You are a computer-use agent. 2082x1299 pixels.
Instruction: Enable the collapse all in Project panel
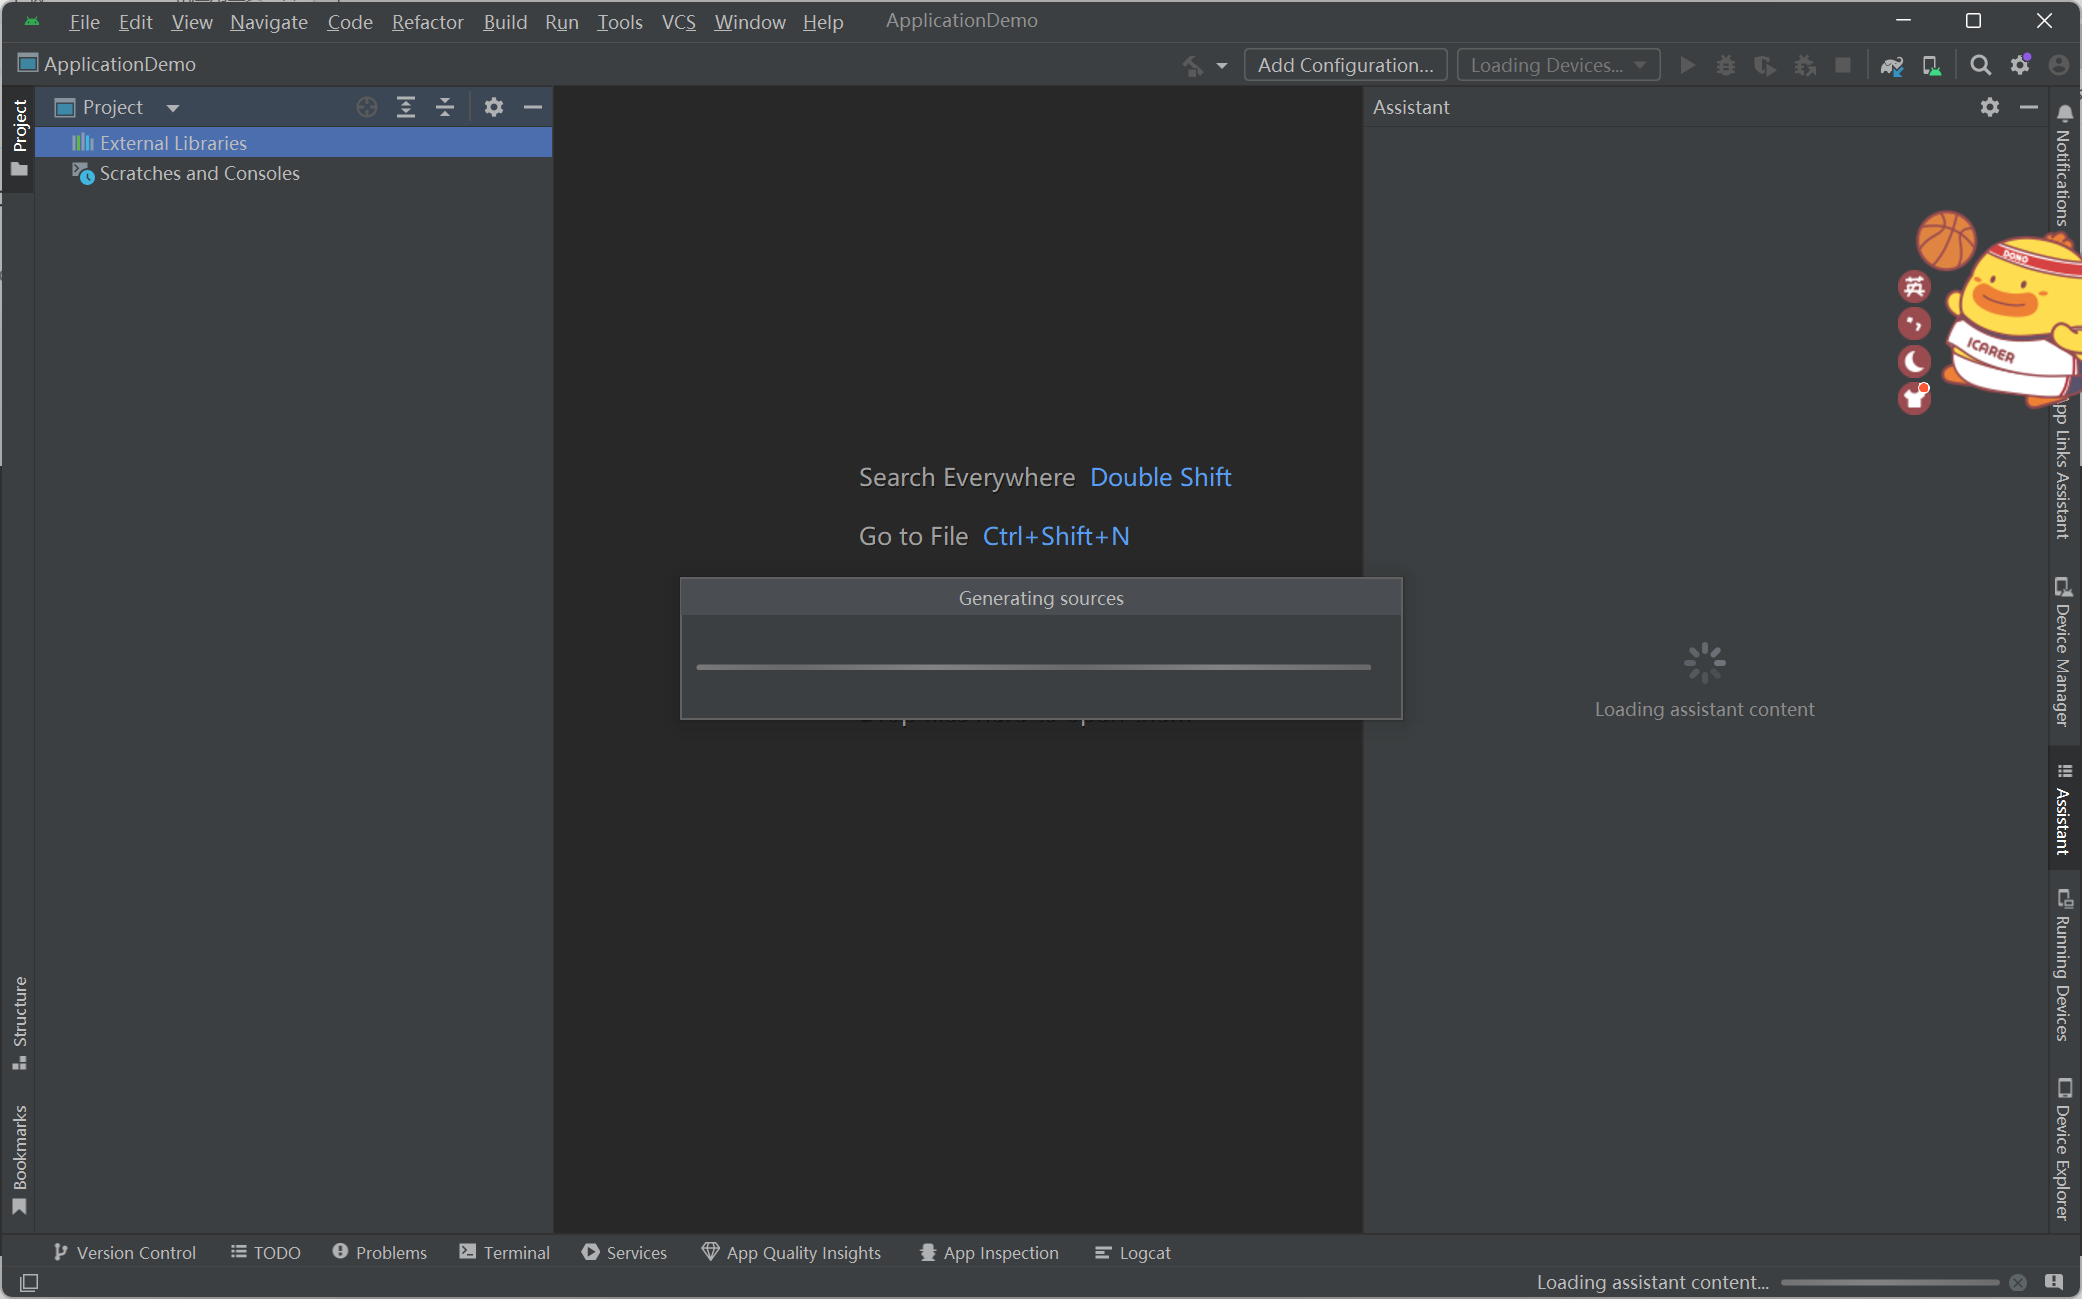444,106
